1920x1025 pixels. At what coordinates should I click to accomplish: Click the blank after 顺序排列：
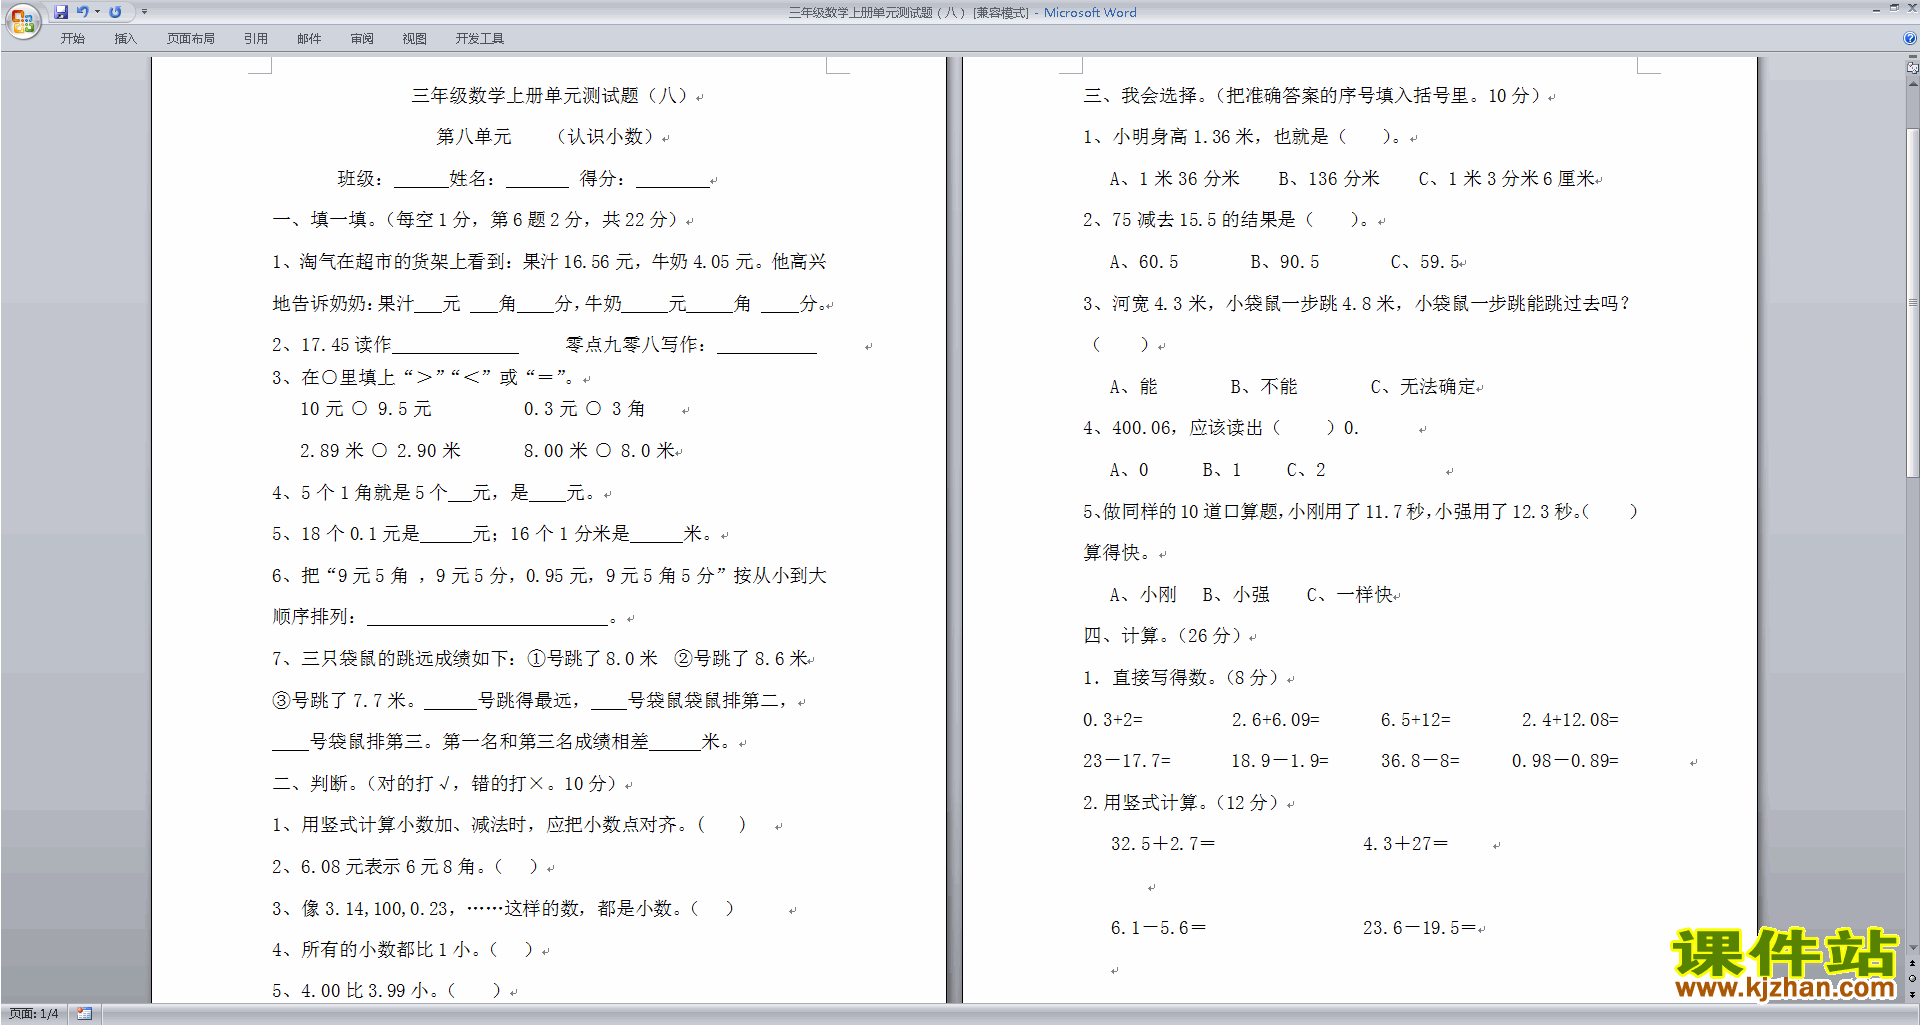click(488, 617)
